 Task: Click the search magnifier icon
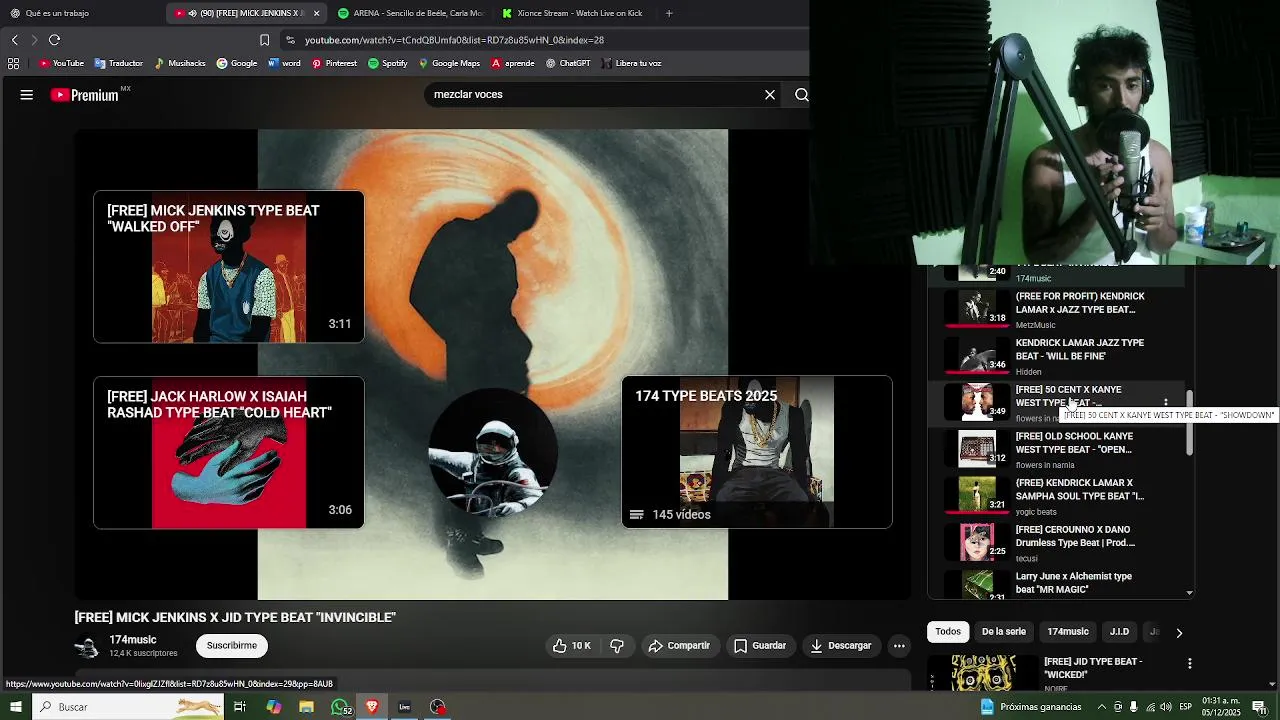coord(801,95)
